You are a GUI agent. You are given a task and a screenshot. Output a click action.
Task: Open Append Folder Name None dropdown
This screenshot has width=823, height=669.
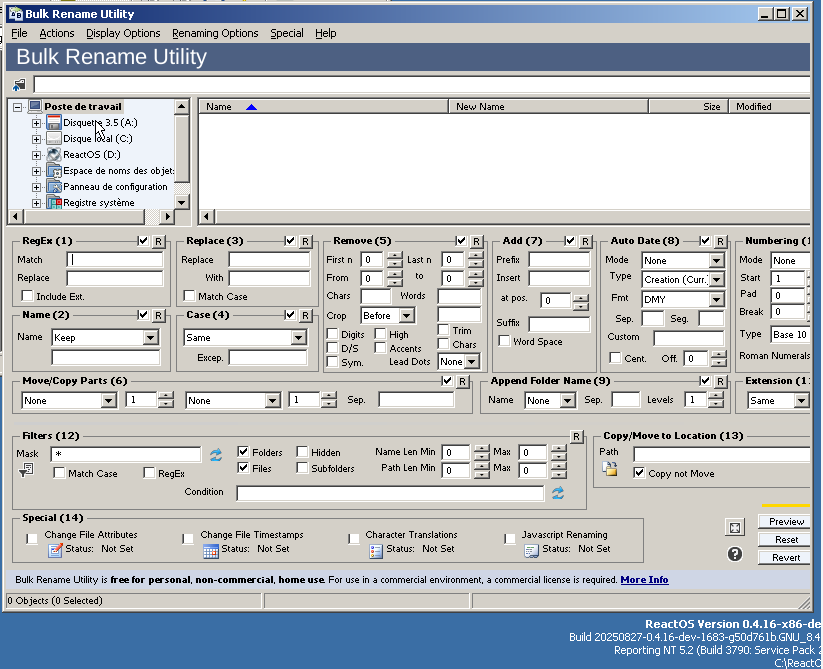click(567, 400)
